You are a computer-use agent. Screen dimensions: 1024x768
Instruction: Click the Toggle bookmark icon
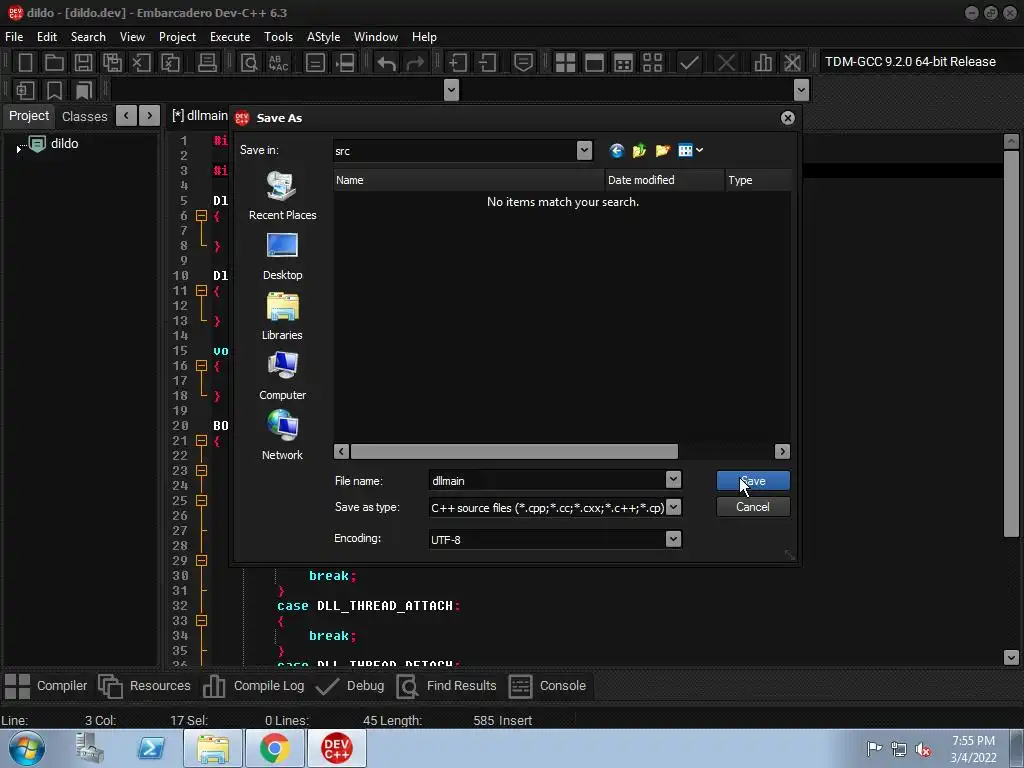click(54, 90)
